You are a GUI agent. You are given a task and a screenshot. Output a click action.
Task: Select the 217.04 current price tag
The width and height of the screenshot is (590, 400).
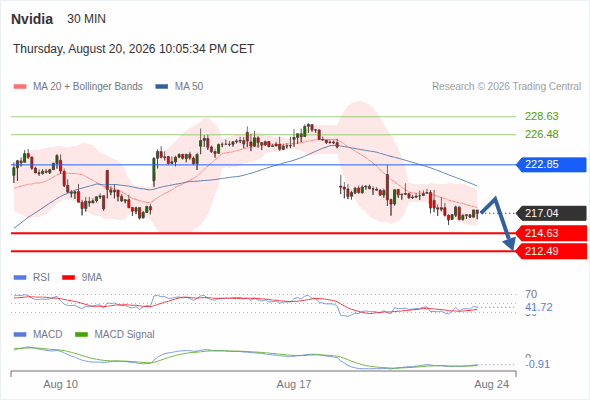point(551,213)
